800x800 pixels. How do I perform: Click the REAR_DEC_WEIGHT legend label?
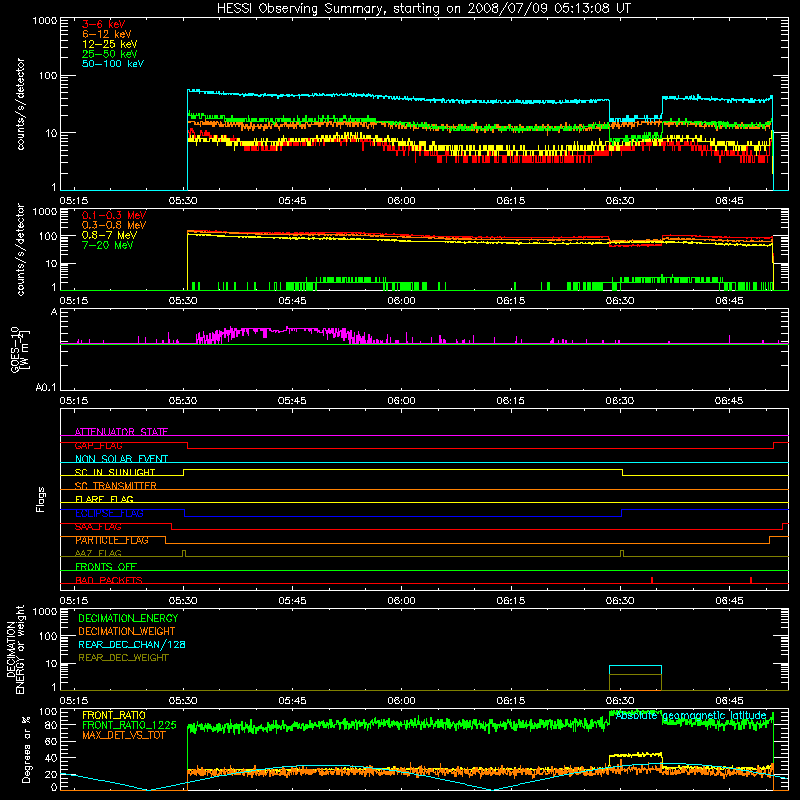point(123,658)
